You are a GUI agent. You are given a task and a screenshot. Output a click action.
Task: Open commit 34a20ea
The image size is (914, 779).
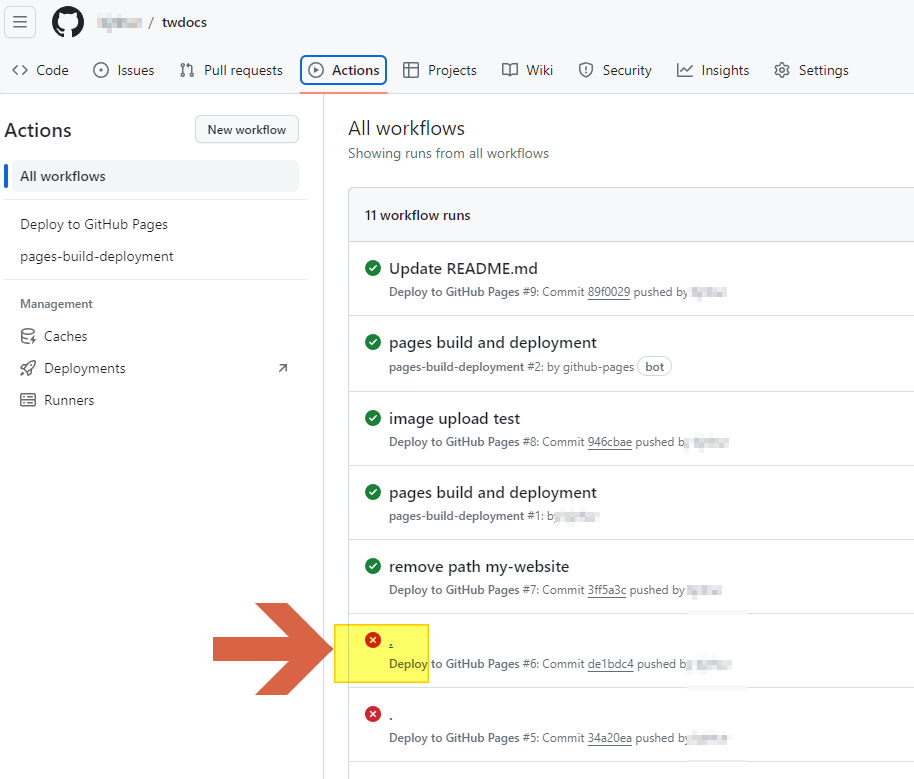tap(609, 738)
